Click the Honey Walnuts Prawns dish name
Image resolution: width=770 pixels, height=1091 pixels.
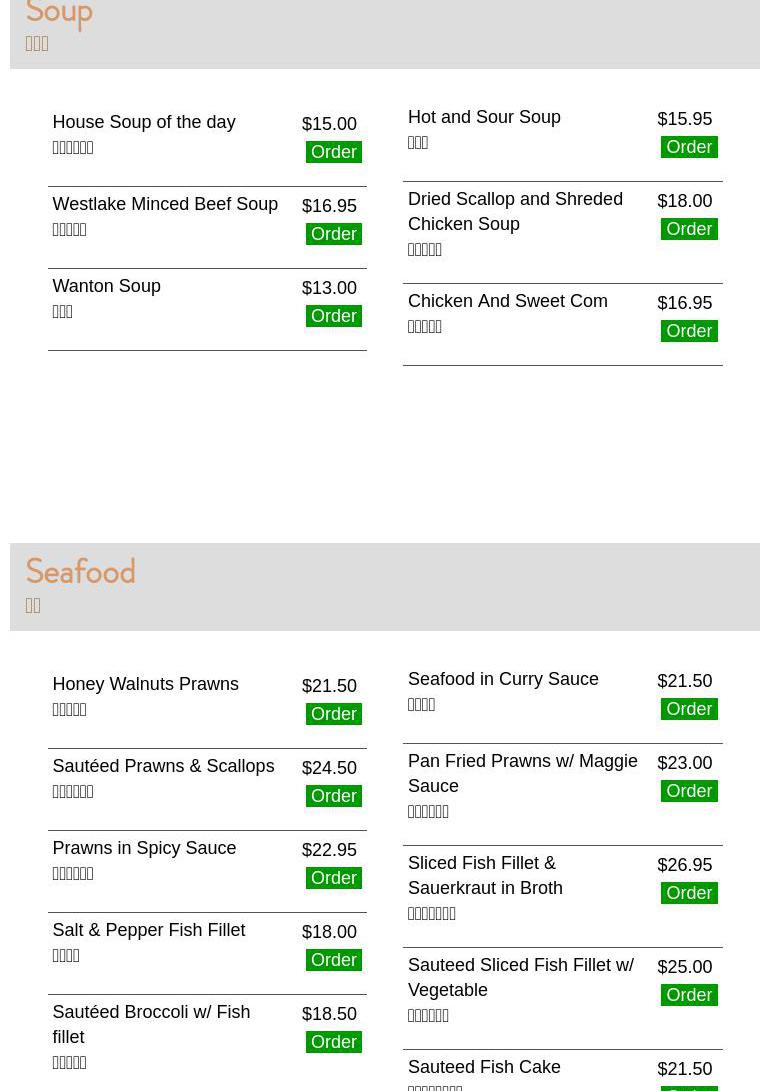coord(145,684)
